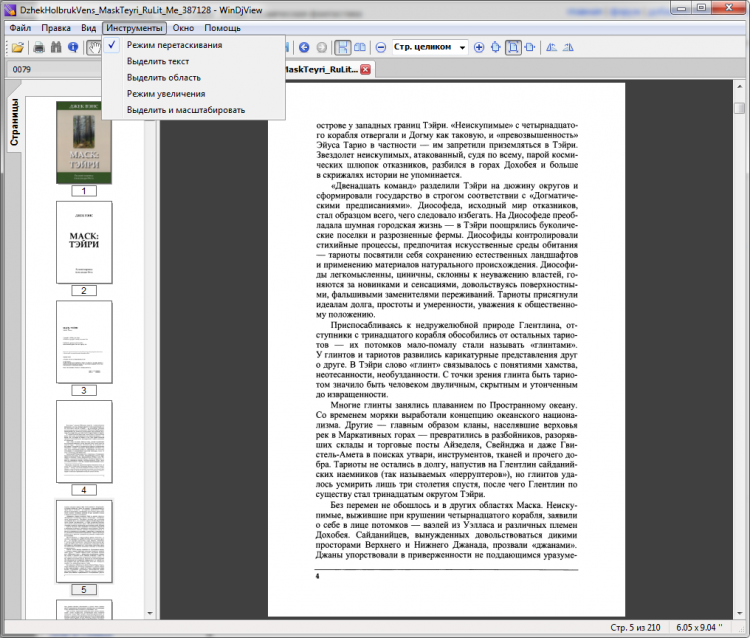
Task: Open the Вид menu
Action: tap(89, 28)
